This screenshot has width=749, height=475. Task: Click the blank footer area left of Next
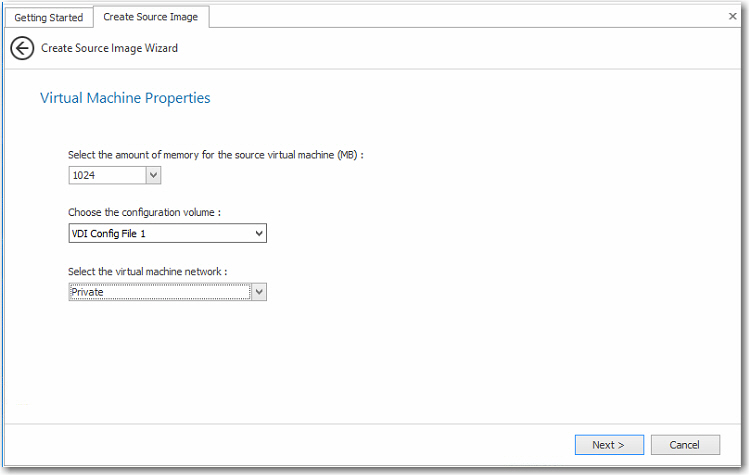(300, 445)
